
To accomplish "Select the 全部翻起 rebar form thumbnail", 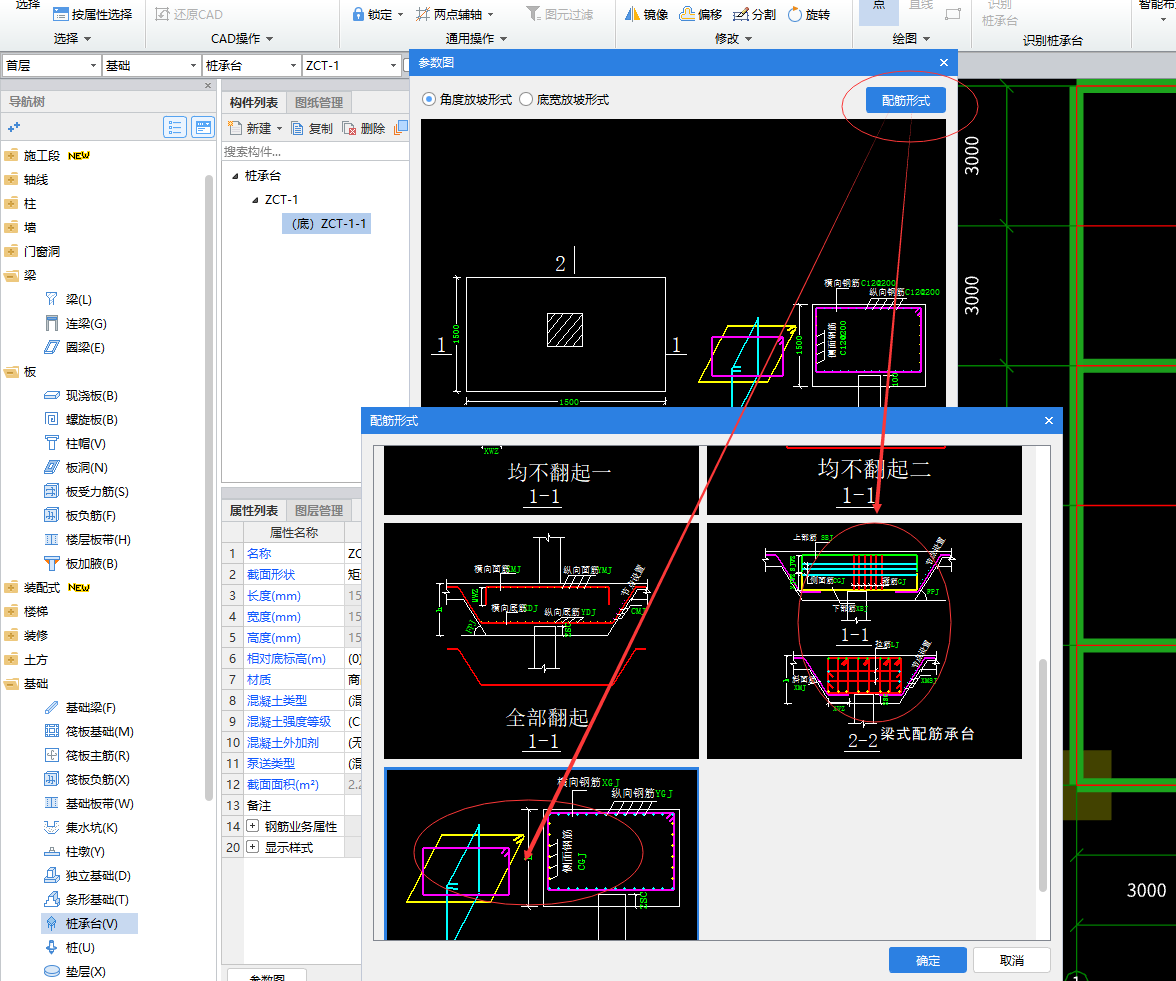I will pos(541,640).
